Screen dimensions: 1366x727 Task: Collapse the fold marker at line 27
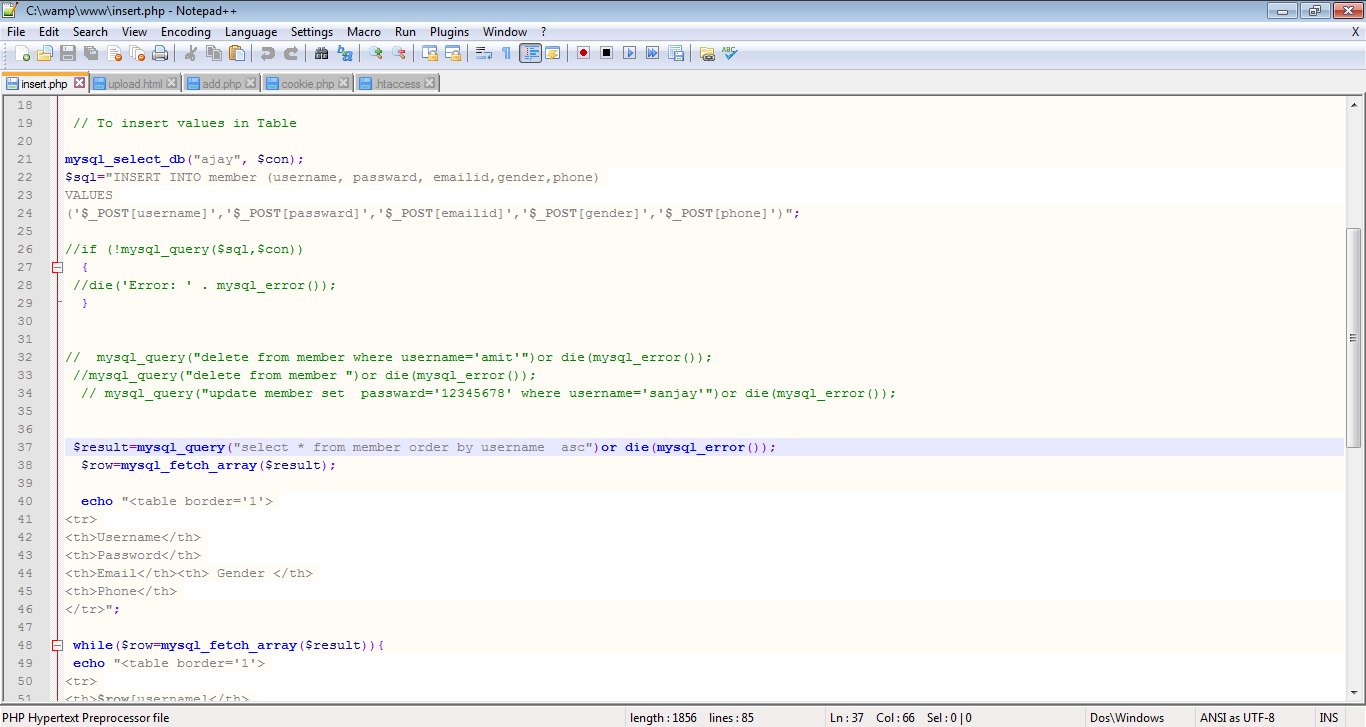57,267
